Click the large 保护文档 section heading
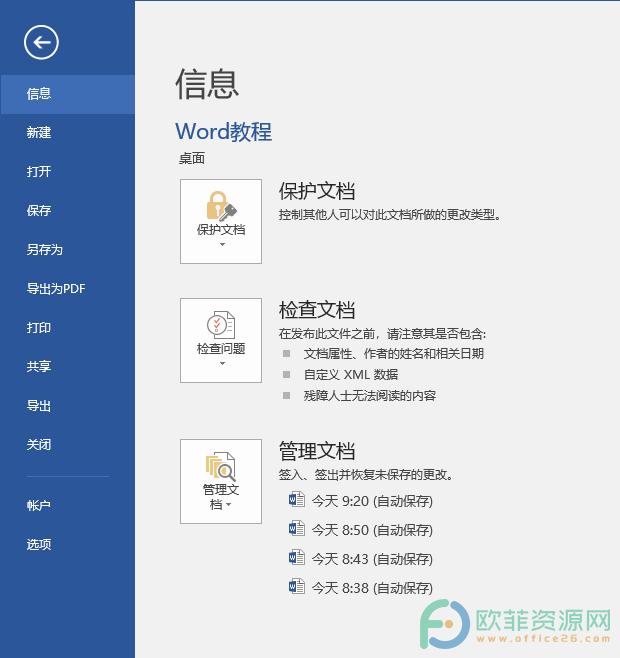This screenshot has width=620, height=658. pos(317,191)
